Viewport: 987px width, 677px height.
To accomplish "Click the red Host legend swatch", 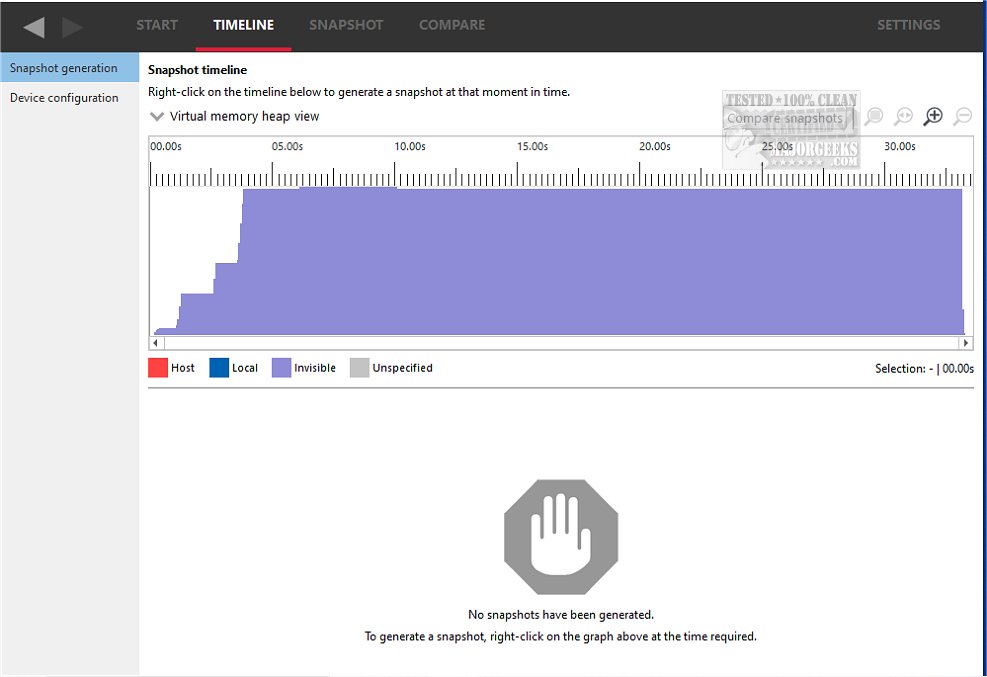I will (158, 368).
